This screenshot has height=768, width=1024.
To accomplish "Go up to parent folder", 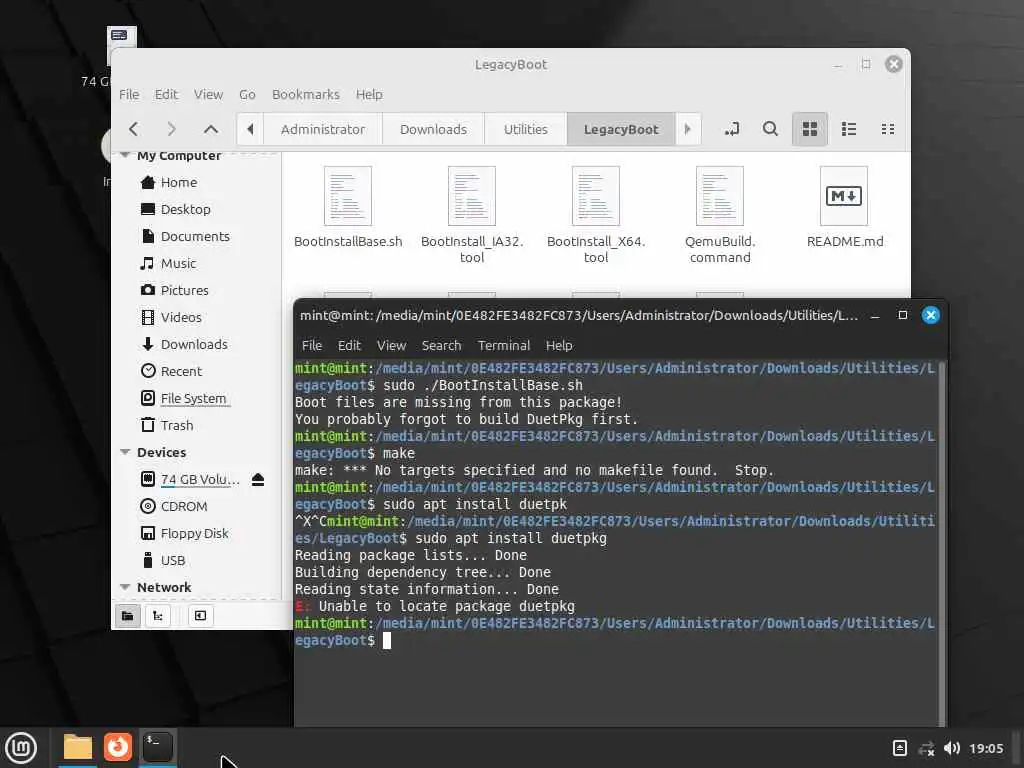I will [210, 129].
